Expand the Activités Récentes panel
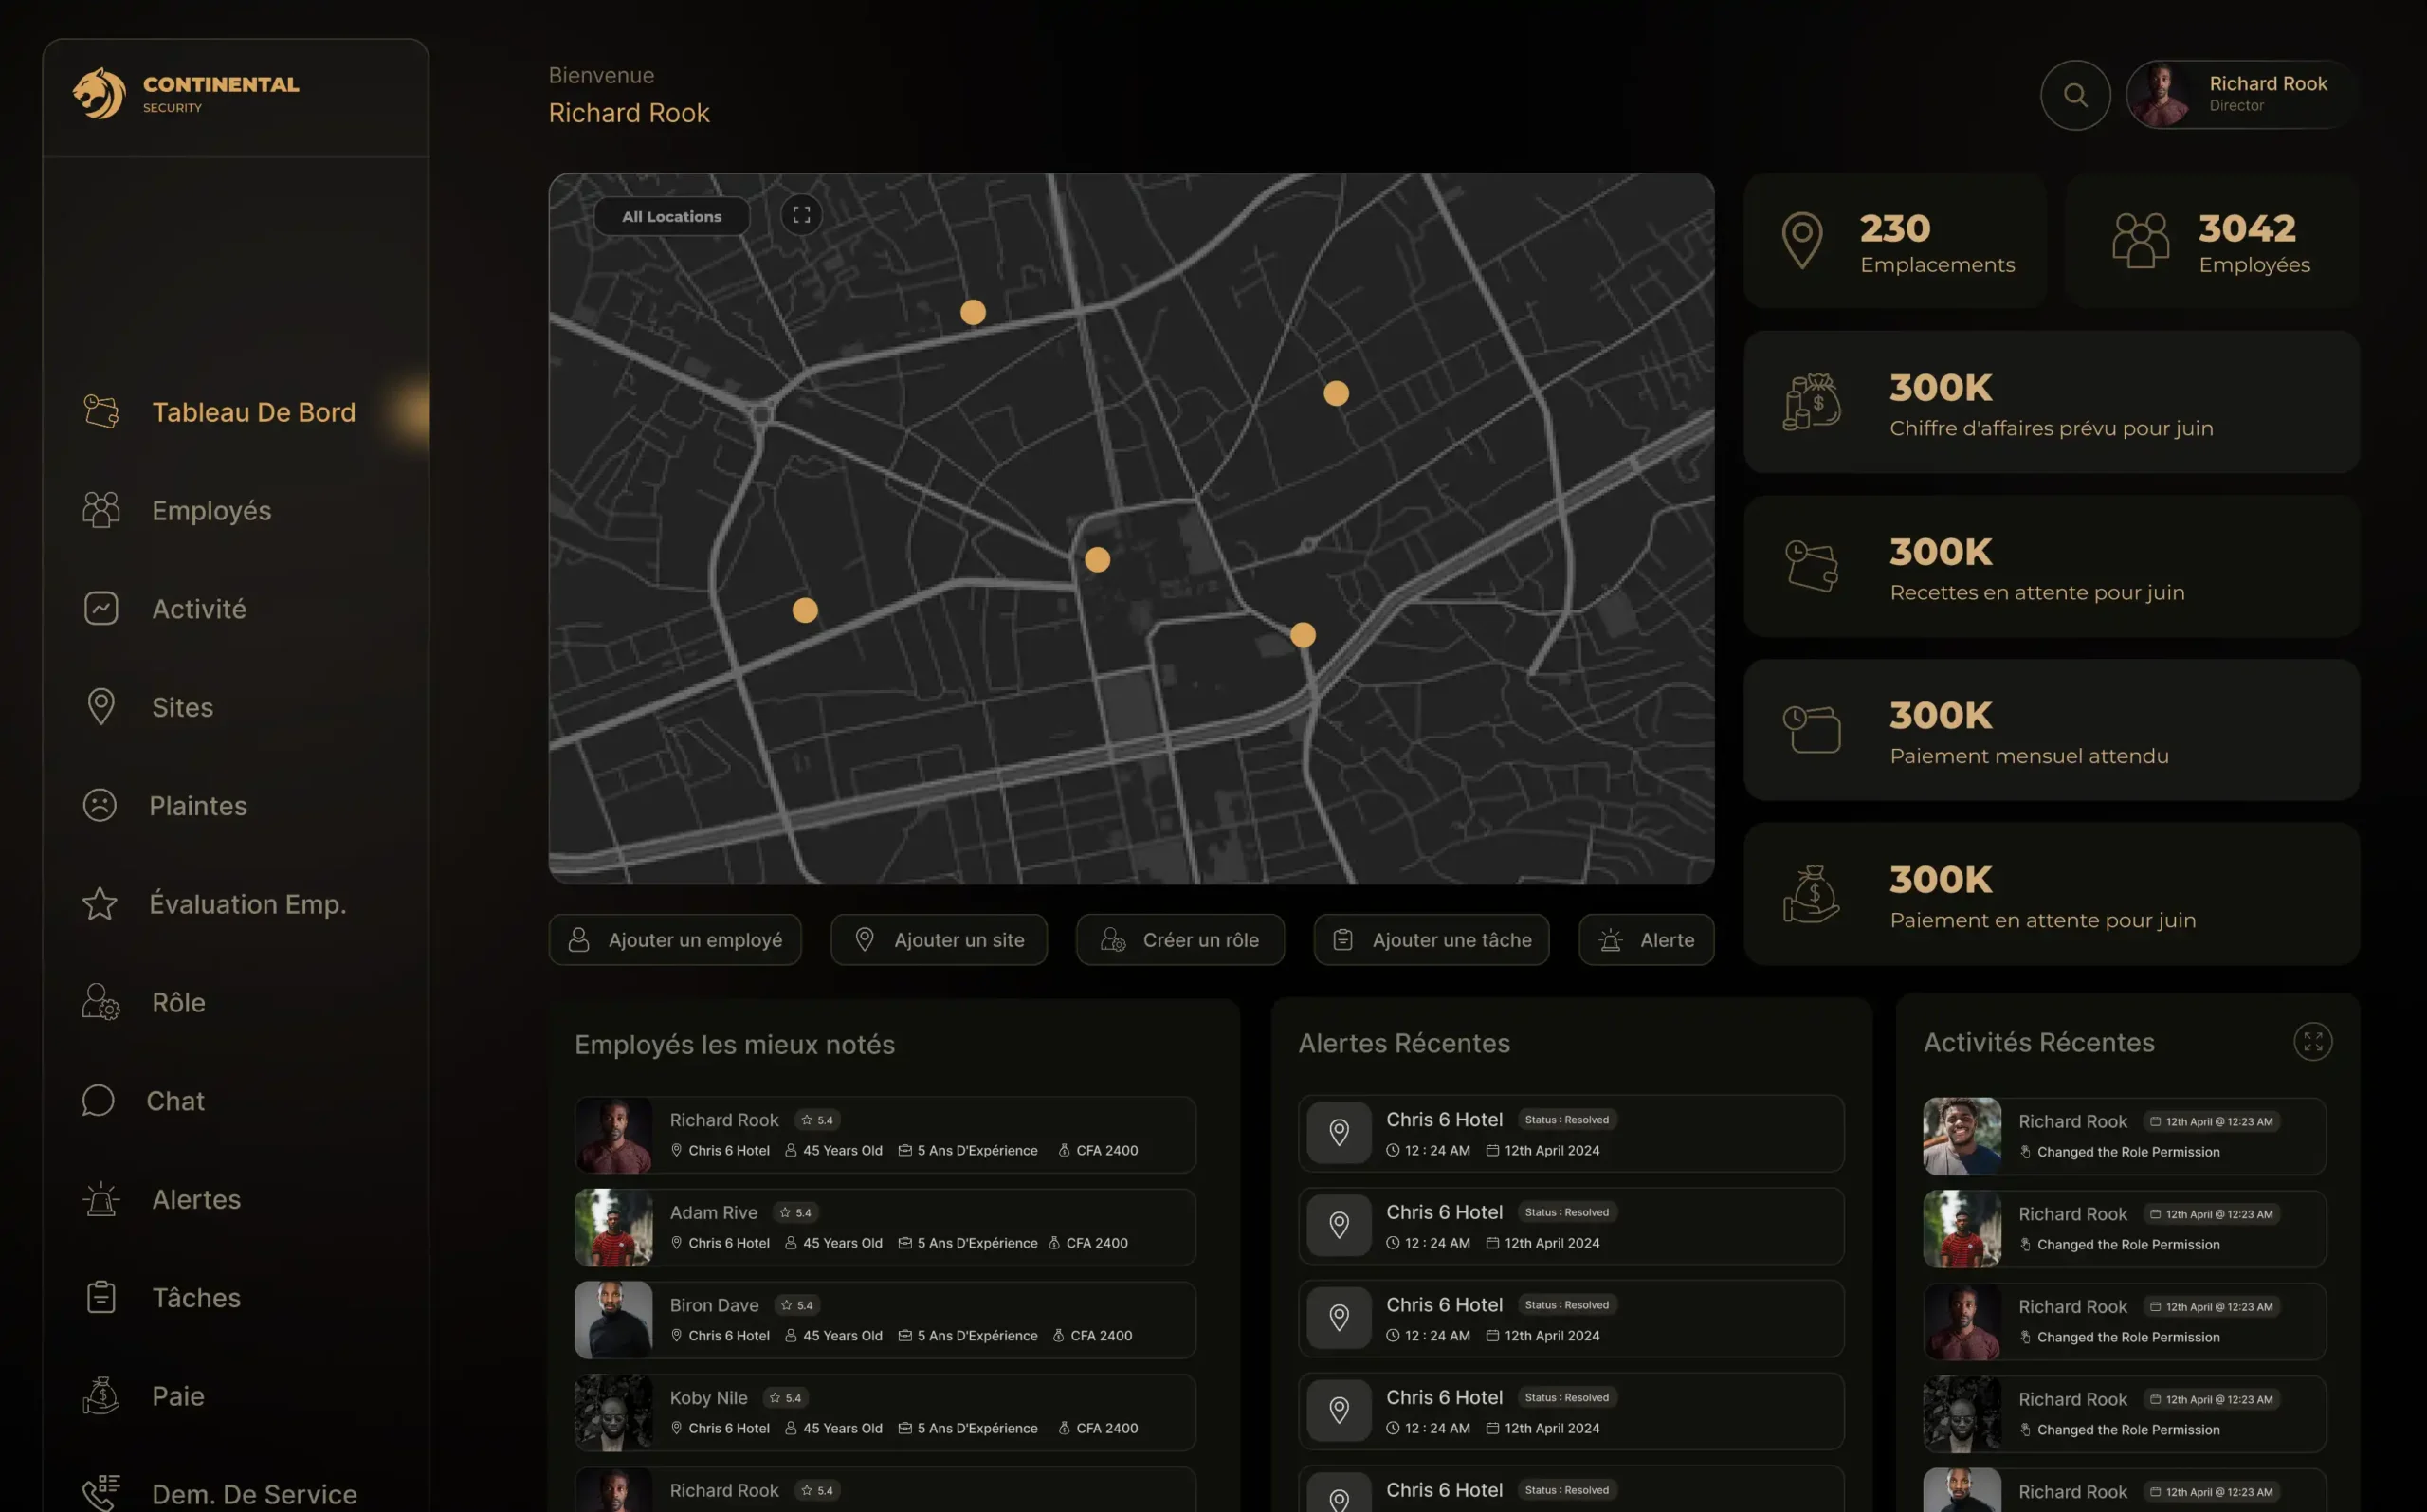Screen dimensions: 2427x1512 pos(2312,1042)
